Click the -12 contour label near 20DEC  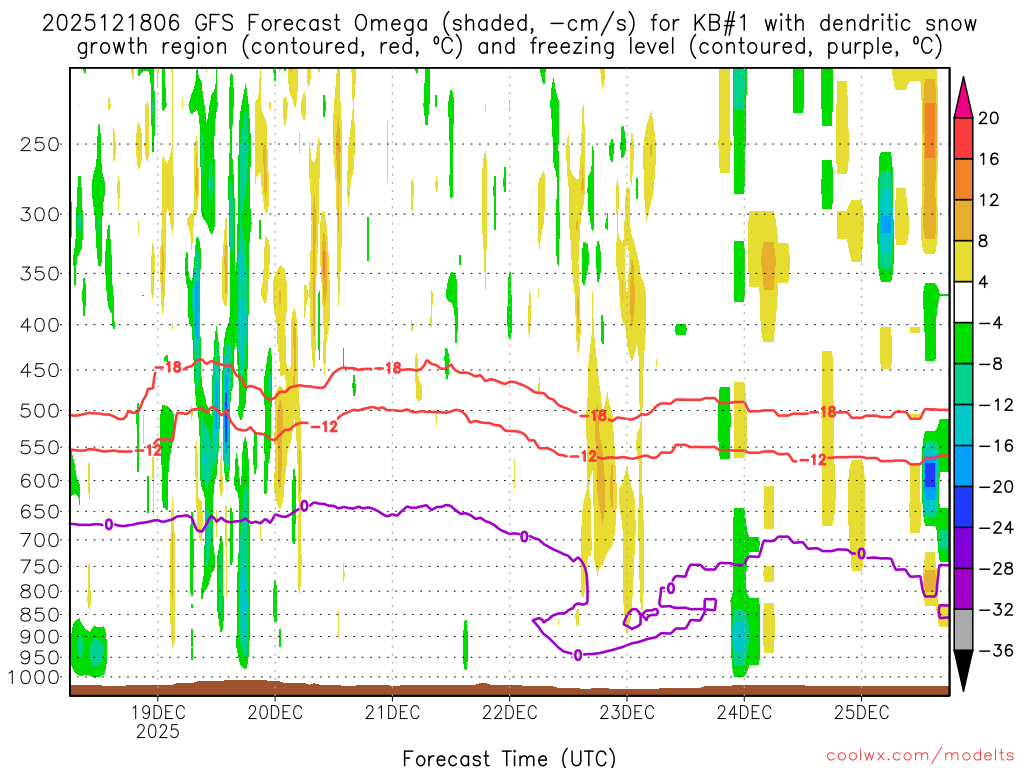click(325, 427)
